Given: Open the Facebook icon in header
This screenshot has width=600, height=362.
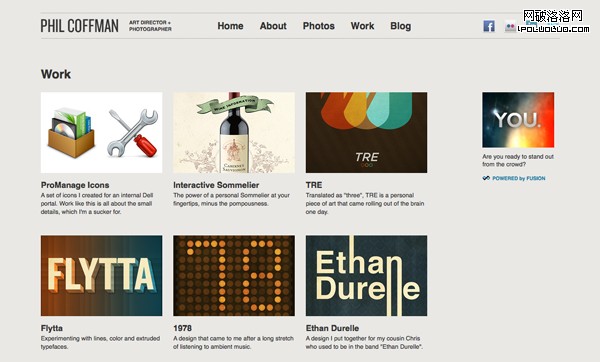Looking at the screenshot, I should tap(489, 26).
